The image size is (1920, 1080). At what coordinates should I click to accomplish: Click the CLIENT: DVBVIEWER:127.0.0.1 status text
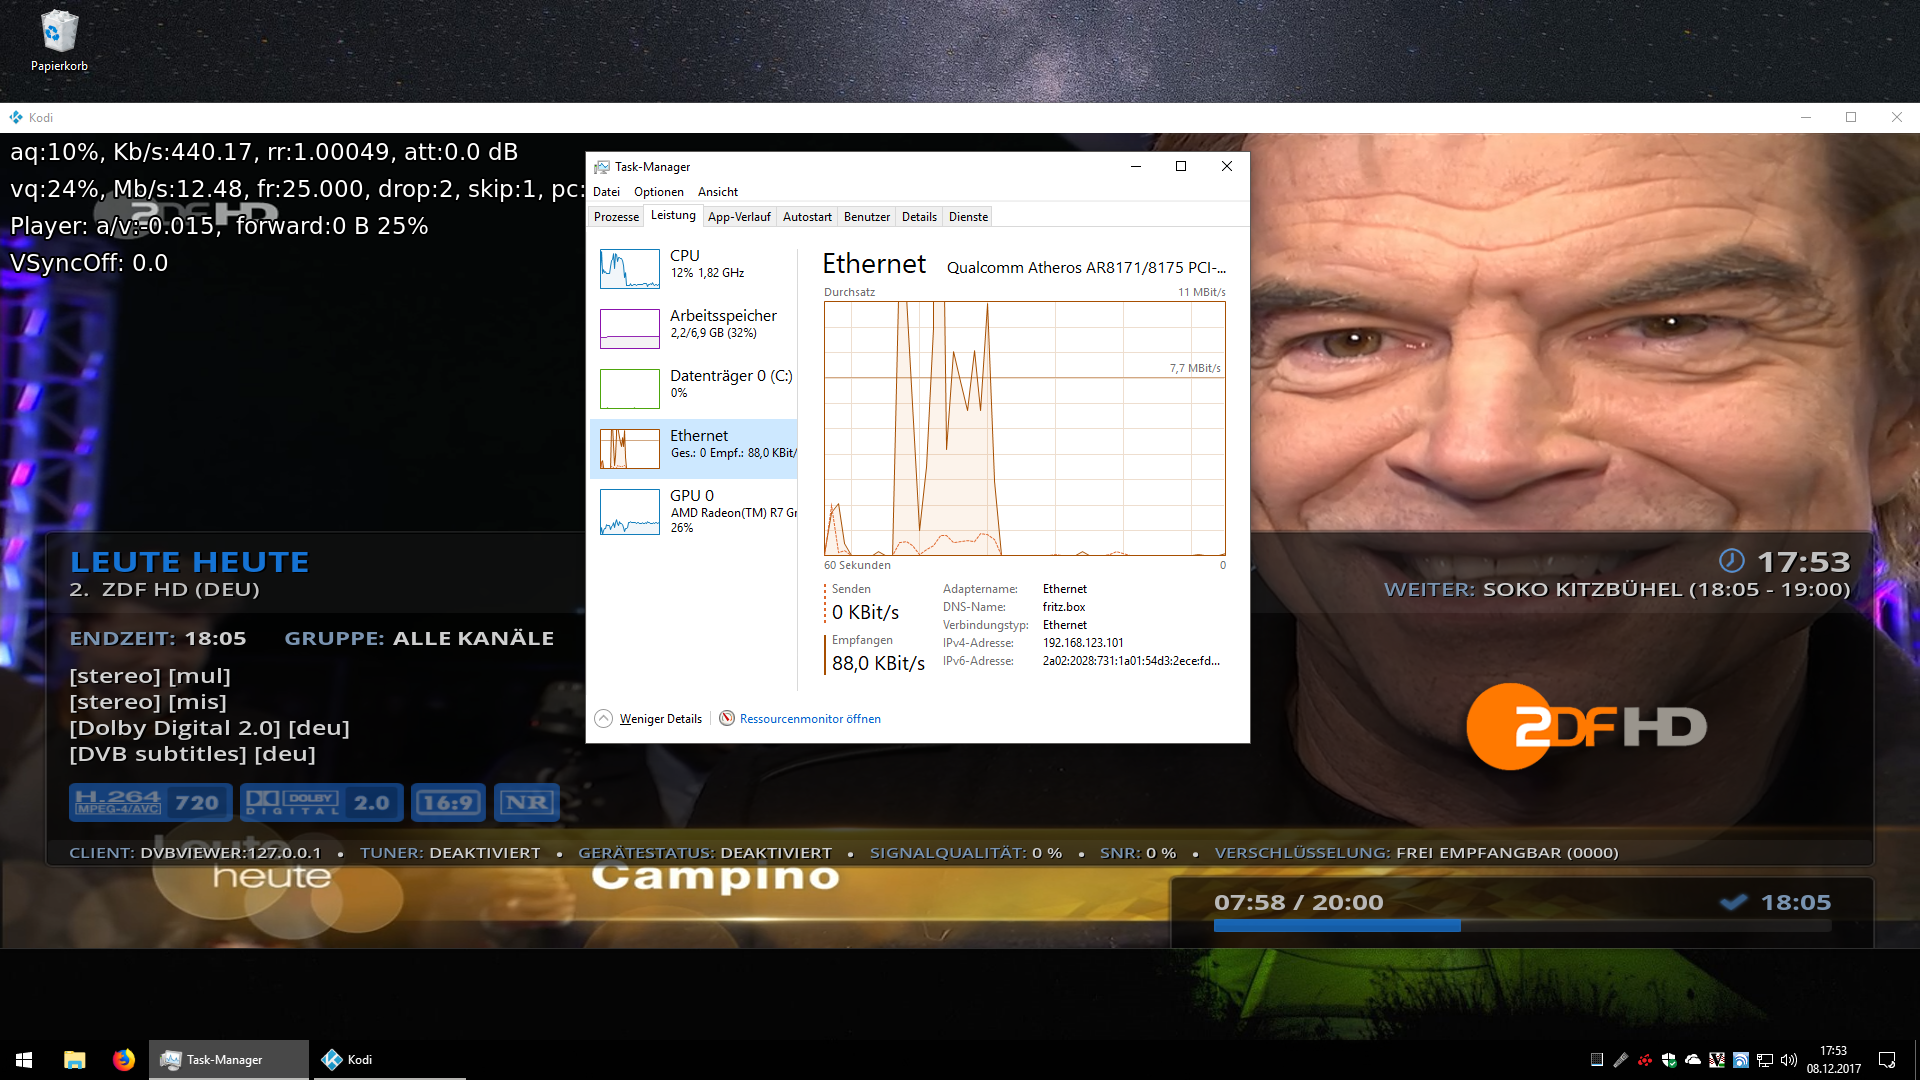click(x=195, y=853)
